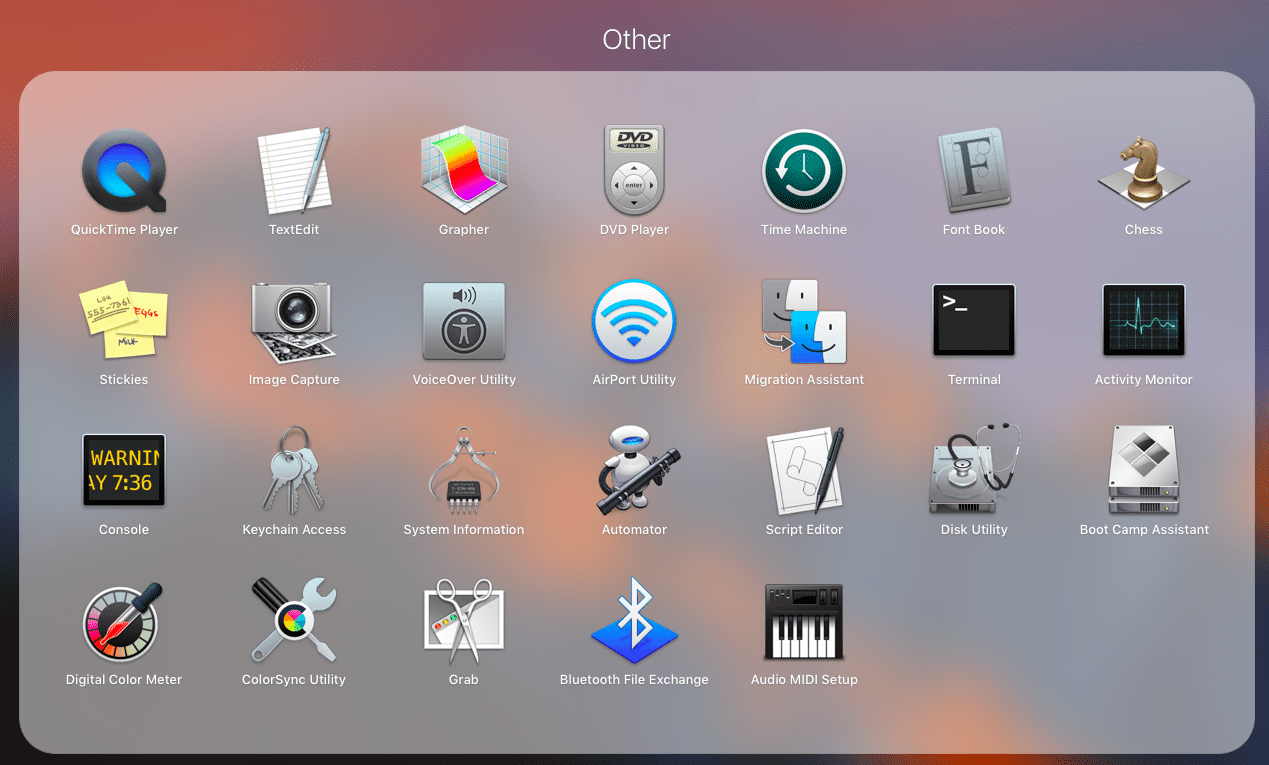Open QuickTime Player app
The width and height of the screenshot is (1269, 765).
point(124,172)
